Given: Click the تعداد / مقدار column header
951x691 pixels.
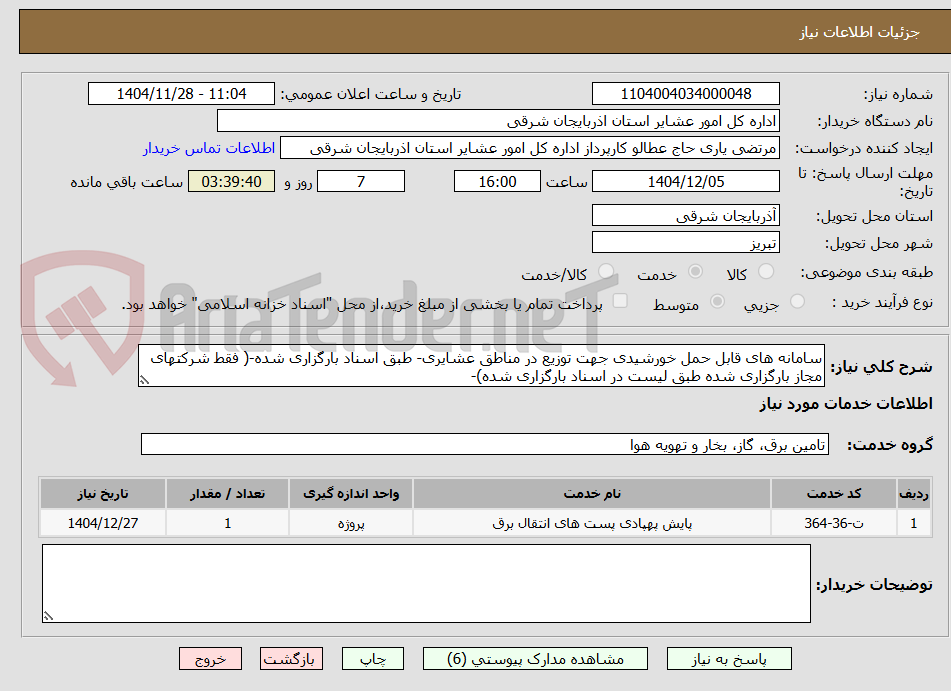Looking at the screenshot, I should point(227,494).
